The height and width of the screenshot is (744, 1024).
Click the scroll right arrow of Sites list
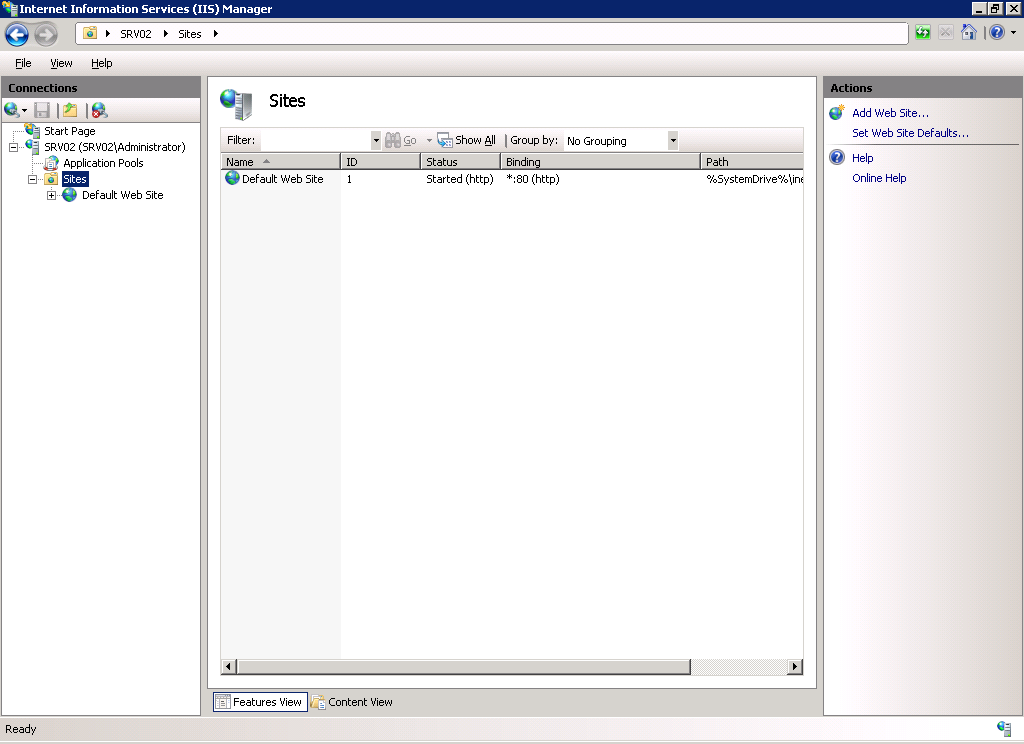click(x=795, y=666)
